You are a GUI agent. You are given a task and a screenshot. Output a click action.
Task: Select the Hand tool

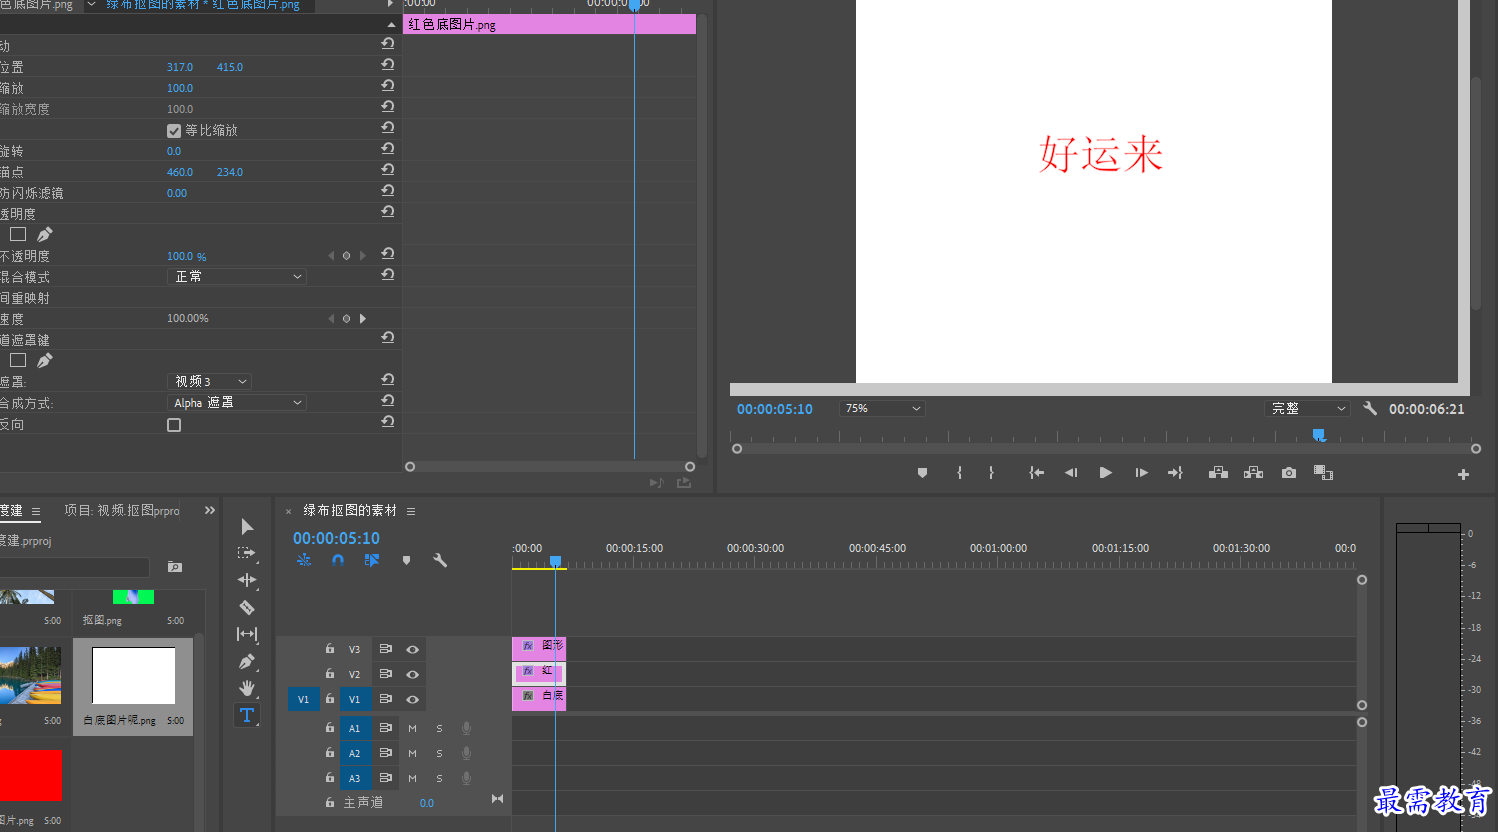pos(247,688)
